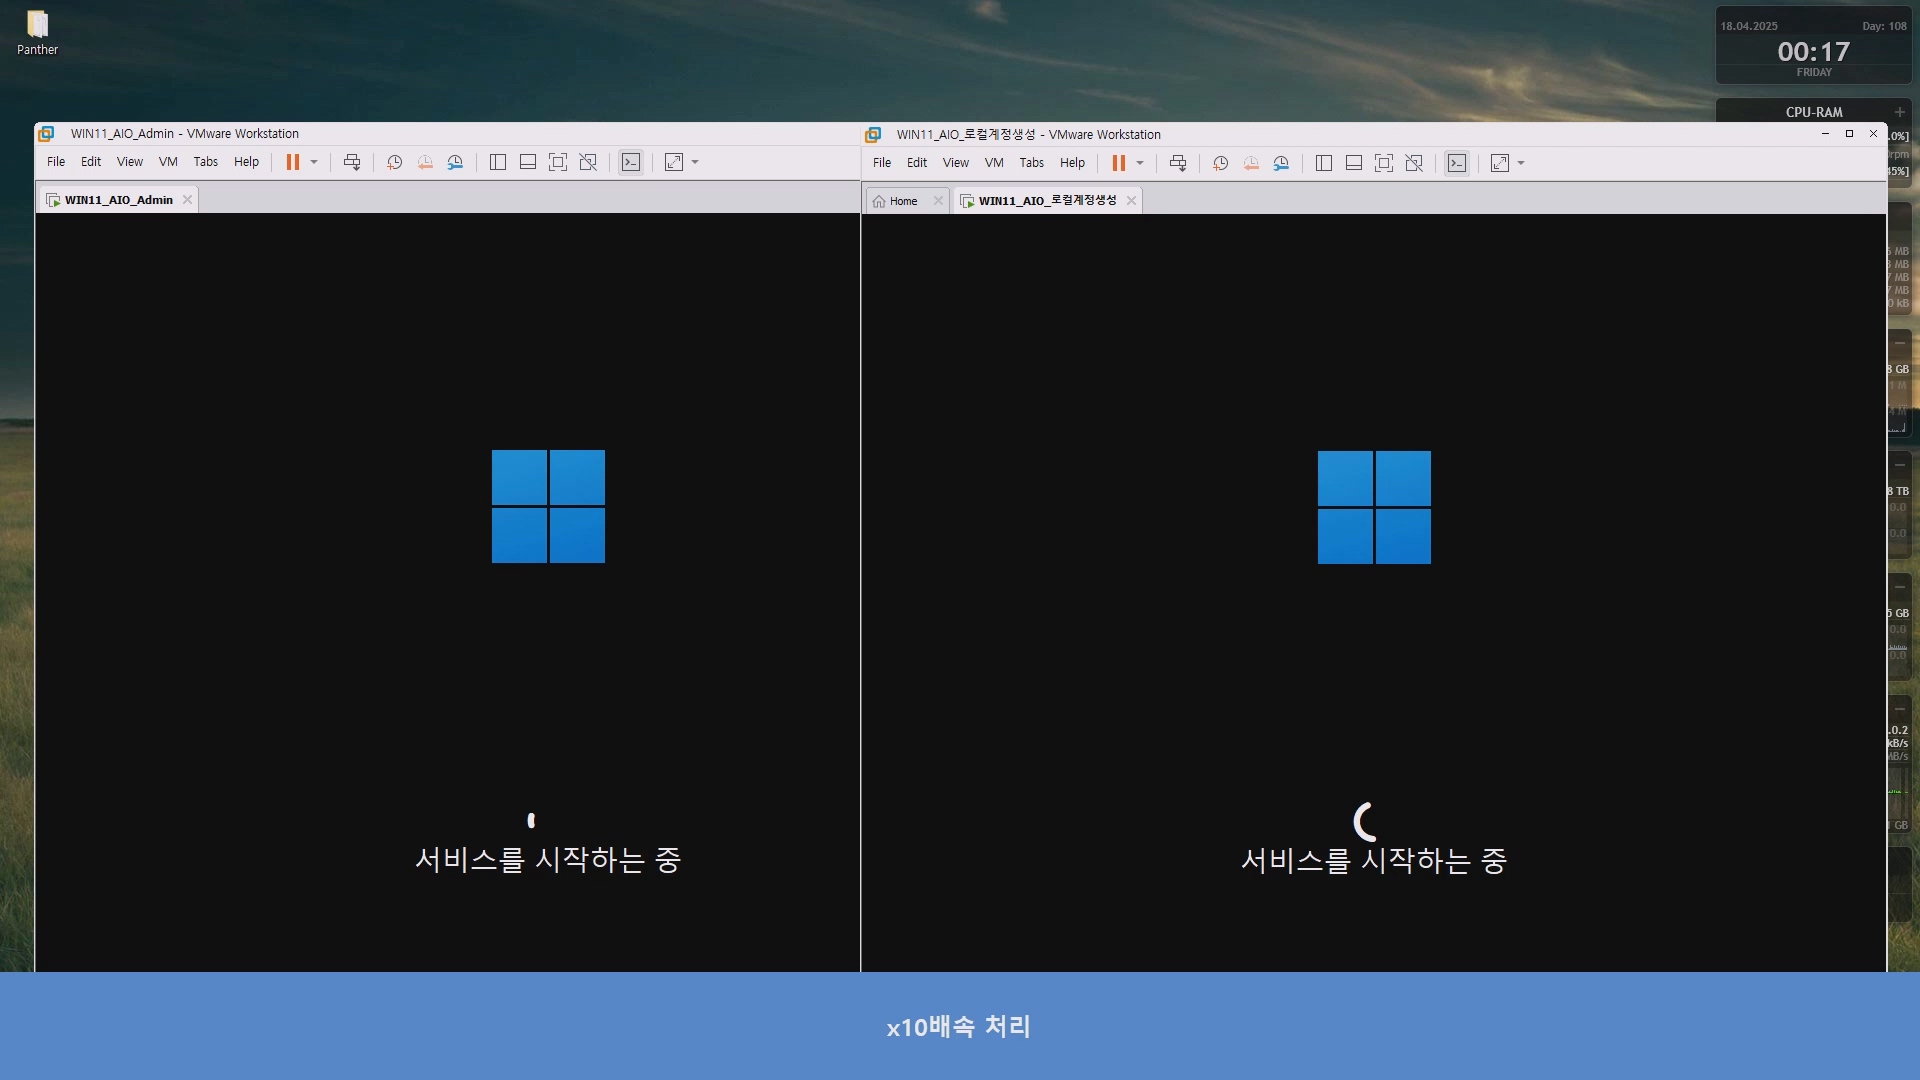Expand power options dropdown arrow in left window
The height and width of the screenshot is (1080, 1920).
coord(314,162)
